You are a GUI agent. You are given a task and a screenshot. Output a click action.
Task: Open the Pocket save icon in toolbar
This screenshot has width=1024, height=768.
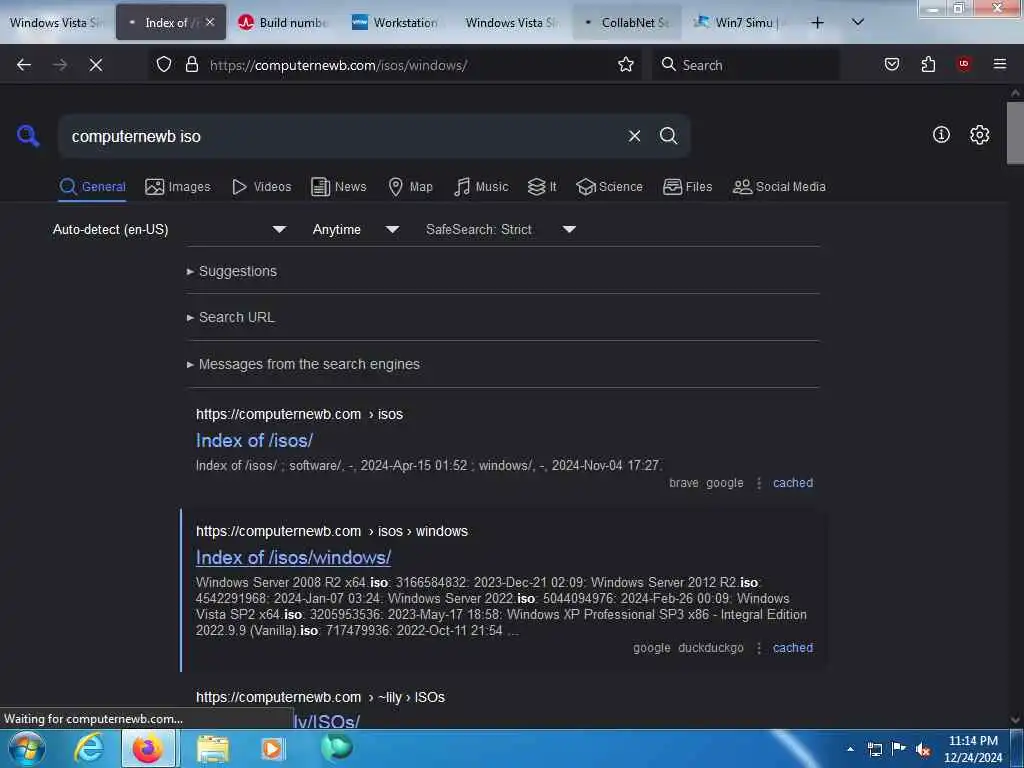[x=892, y=64]
